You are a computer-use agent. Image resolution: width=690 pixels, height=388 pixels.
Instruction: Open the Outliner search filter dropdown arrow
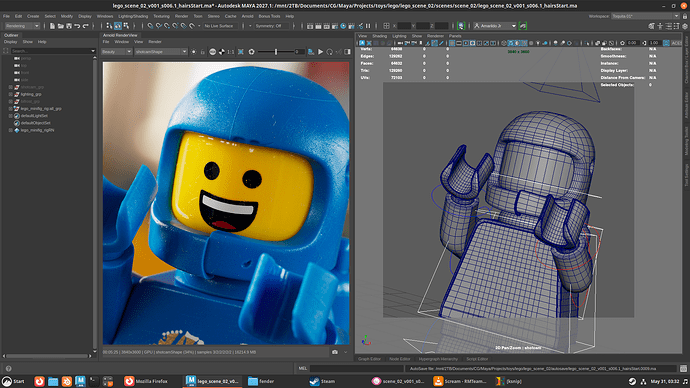tap(93, 51)
